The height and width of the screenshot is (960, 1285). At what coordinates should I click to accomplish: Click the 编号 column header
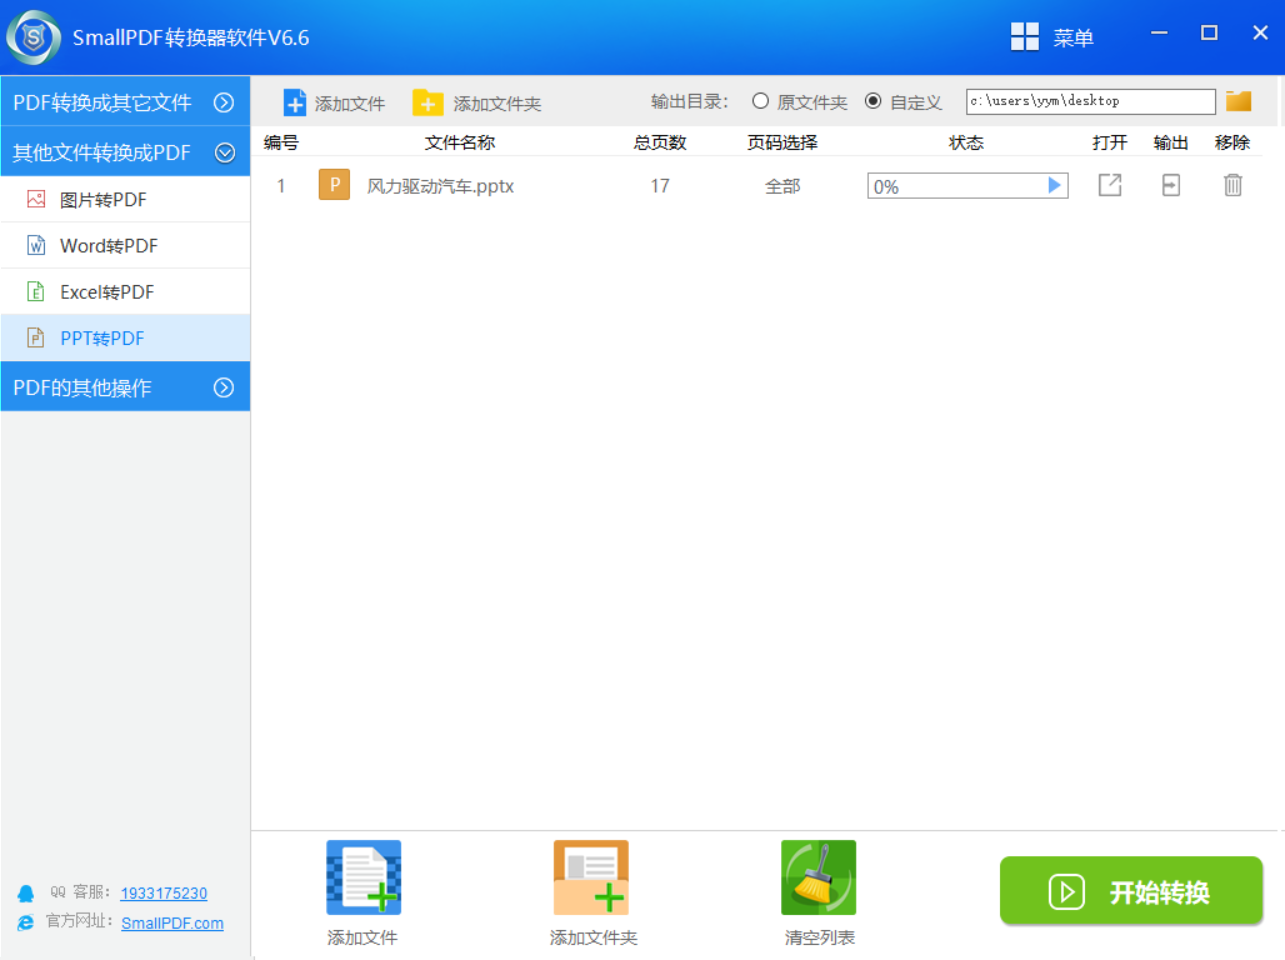(x=281, y=142)
